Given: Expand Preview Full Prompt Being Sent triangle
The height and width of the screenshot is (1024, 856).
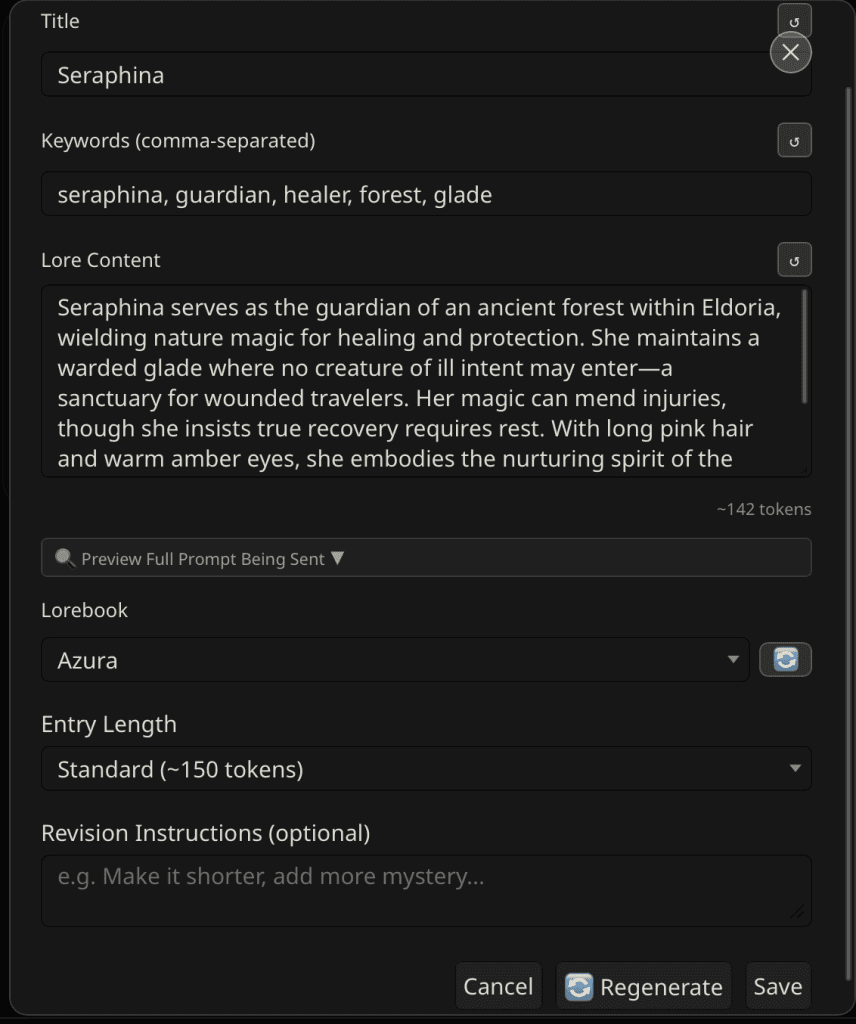Looking at the screenshot, I should tap(337, 558).
